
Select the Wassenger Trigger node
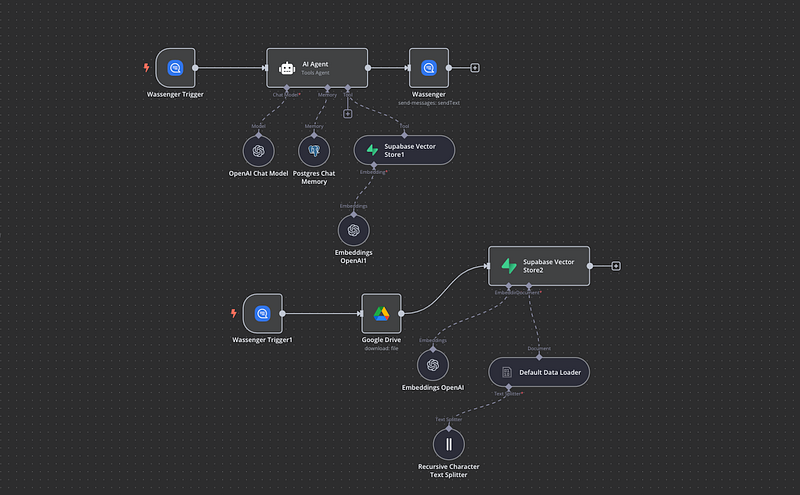click(x=175, y=68)
